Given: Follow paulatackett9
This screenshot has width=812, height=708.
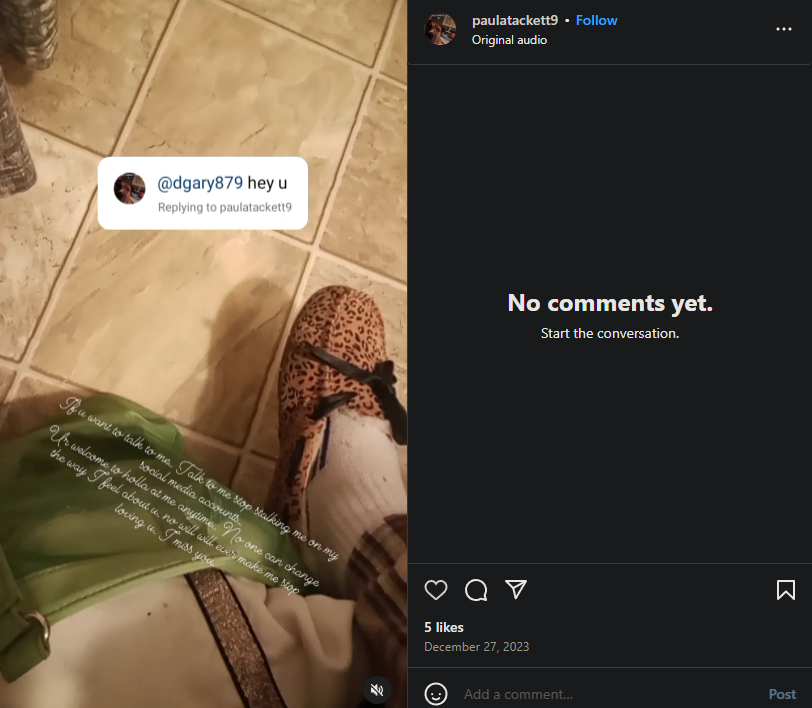Looking at the screenshot, I should tap(597, 20).
